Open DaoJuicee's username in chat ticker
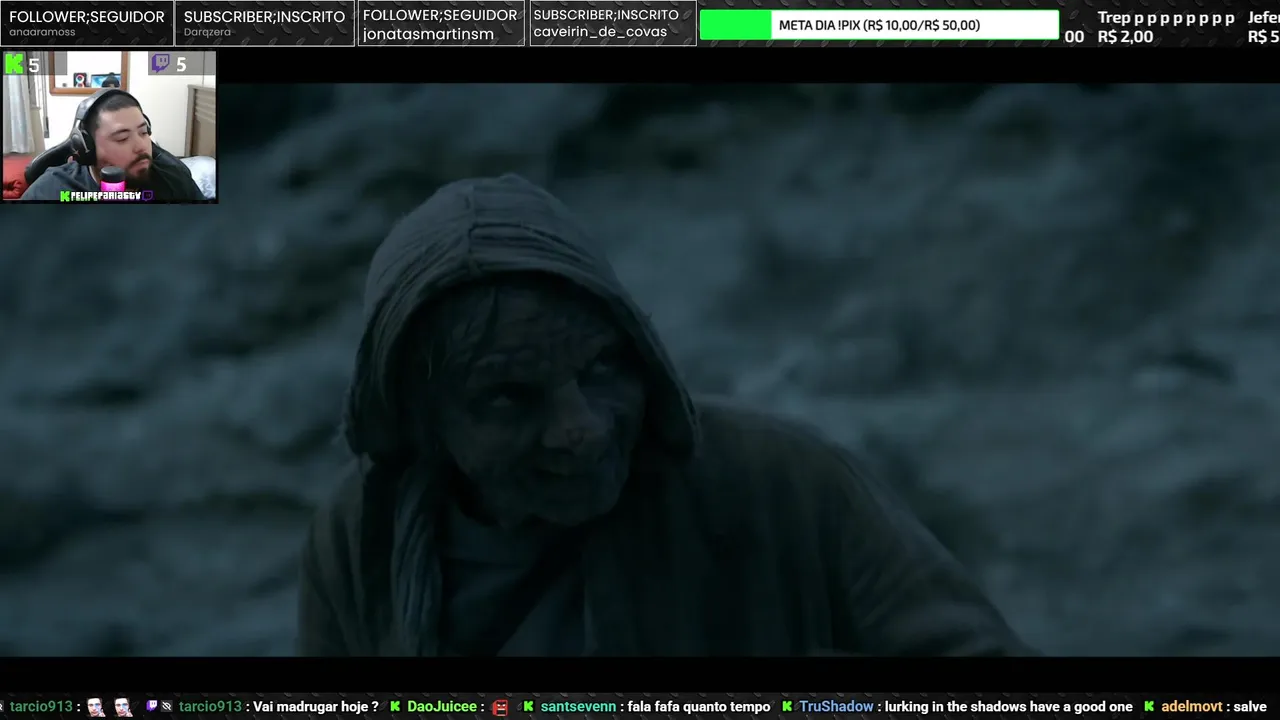Screen dimensions: 1280x720 pos(442,707)
